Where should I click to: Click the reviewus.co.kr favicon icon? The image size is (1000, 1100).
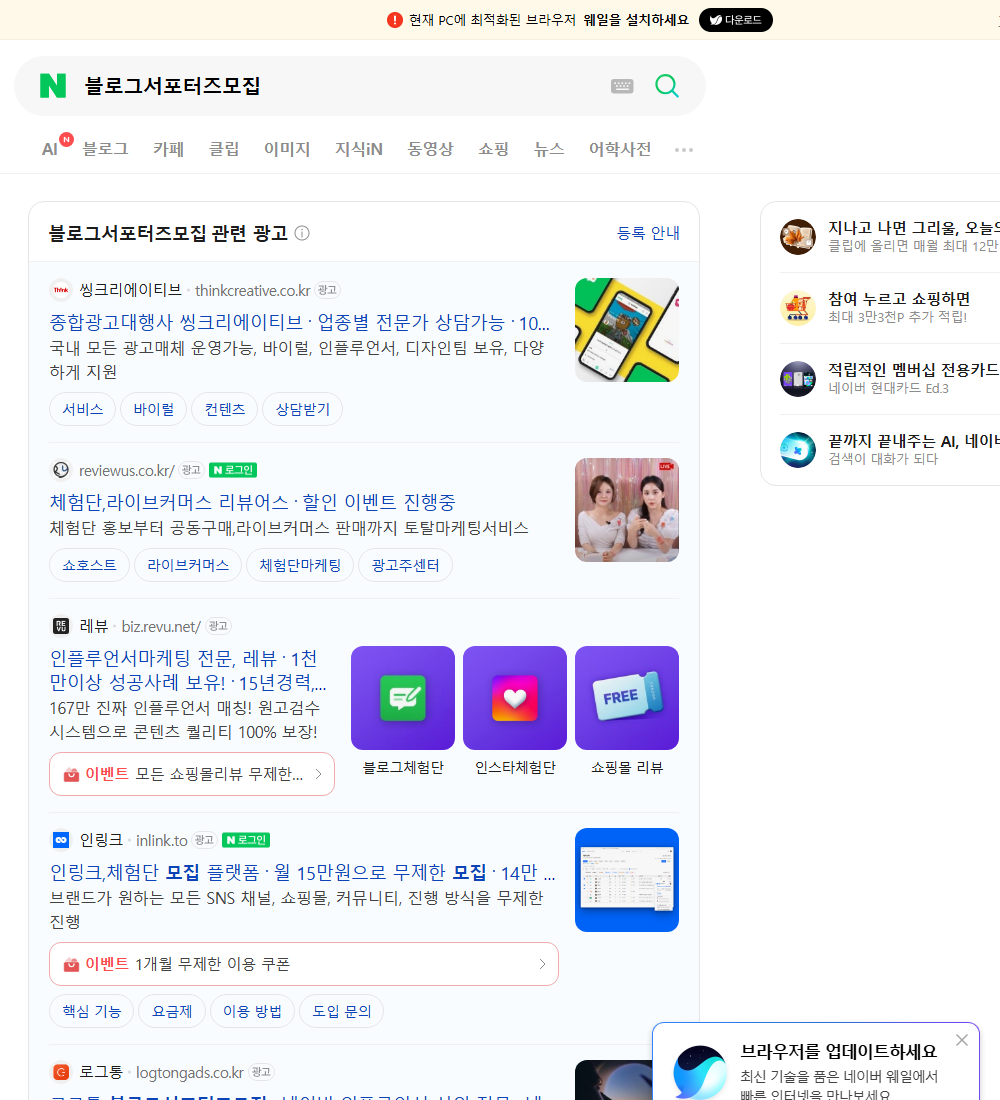point(61,470)
